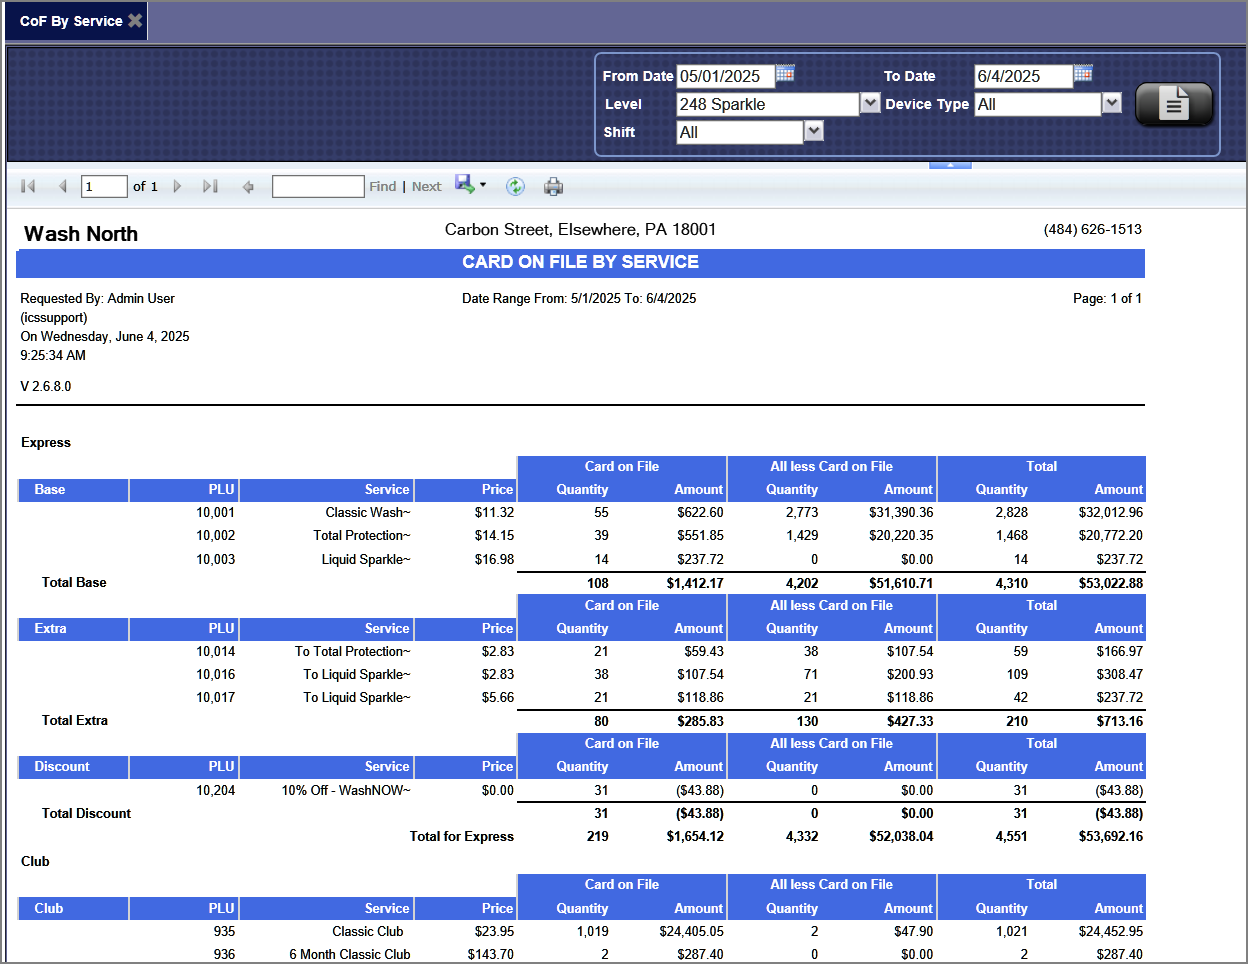Click the export report save icon
The image size is (1248, 964).
point(465,184)
